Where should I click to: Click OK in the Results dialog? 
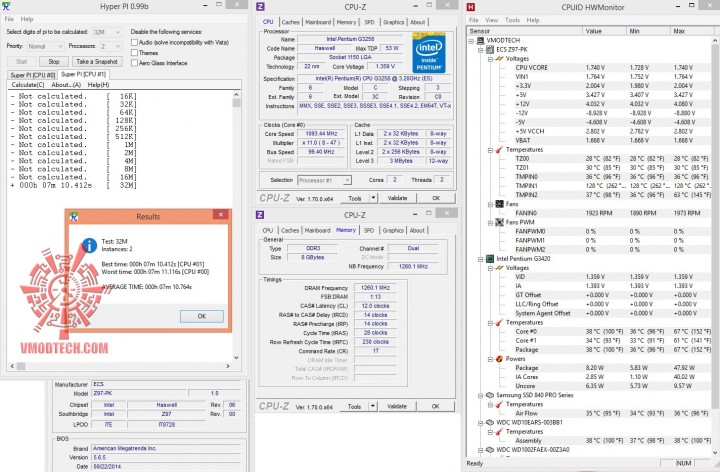click(x=202, y=316)
